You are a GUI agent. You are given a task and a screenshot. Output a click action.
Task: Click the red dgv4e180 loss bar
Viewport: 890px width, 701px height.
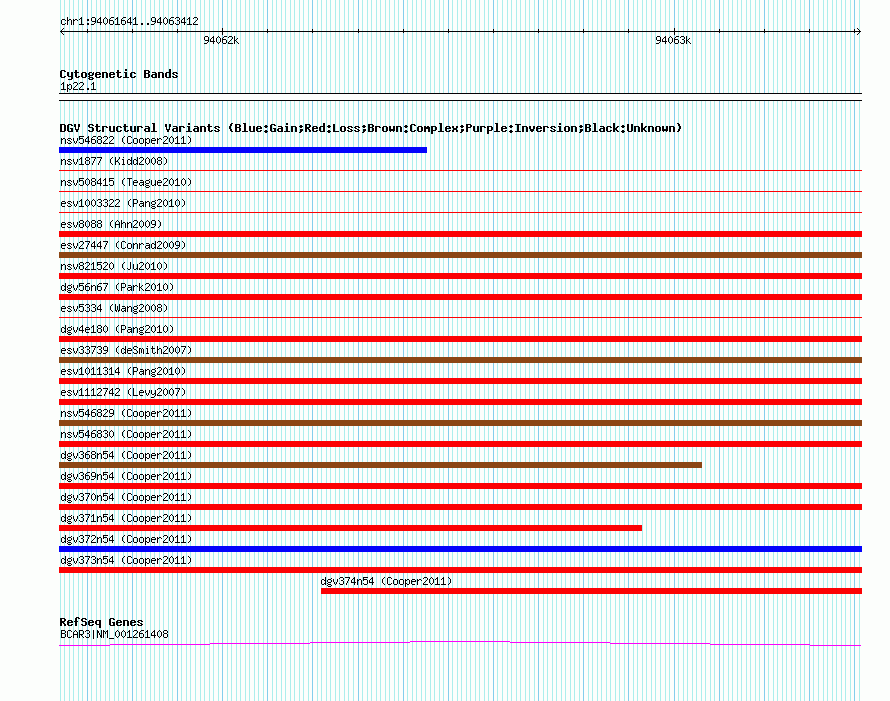tap(460, 339)
